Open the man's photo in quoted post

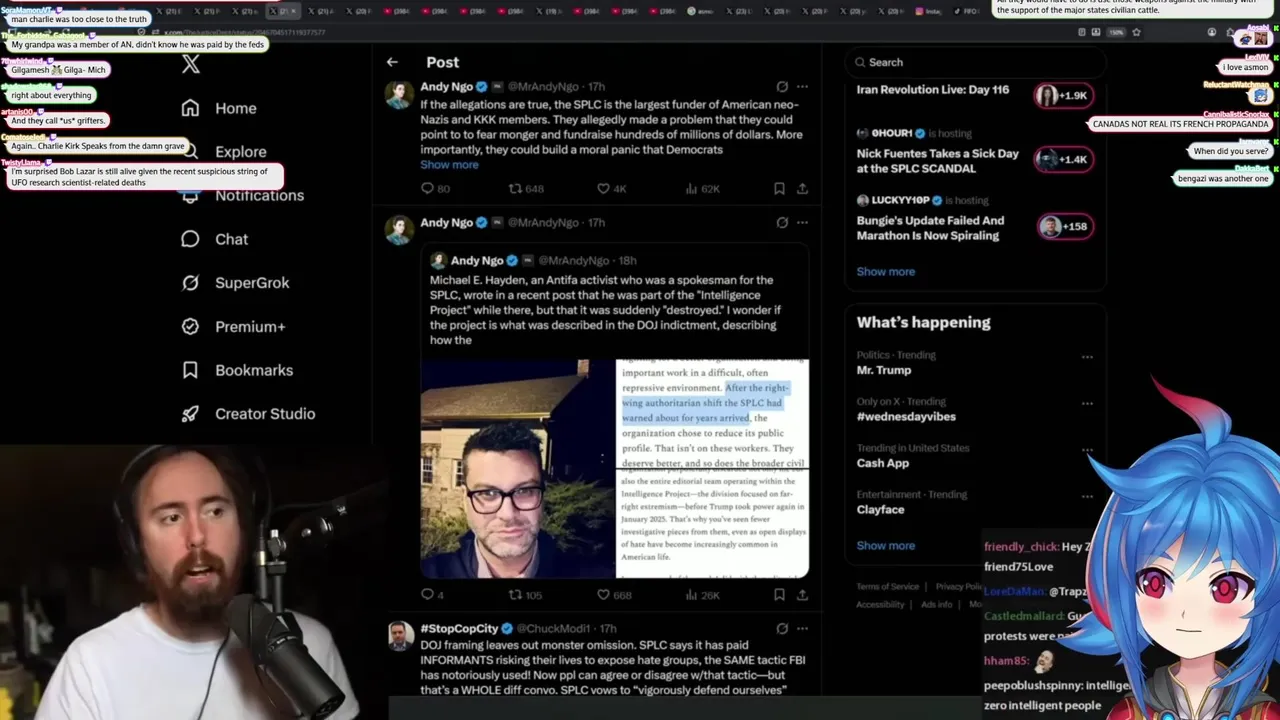pos(517,469)
